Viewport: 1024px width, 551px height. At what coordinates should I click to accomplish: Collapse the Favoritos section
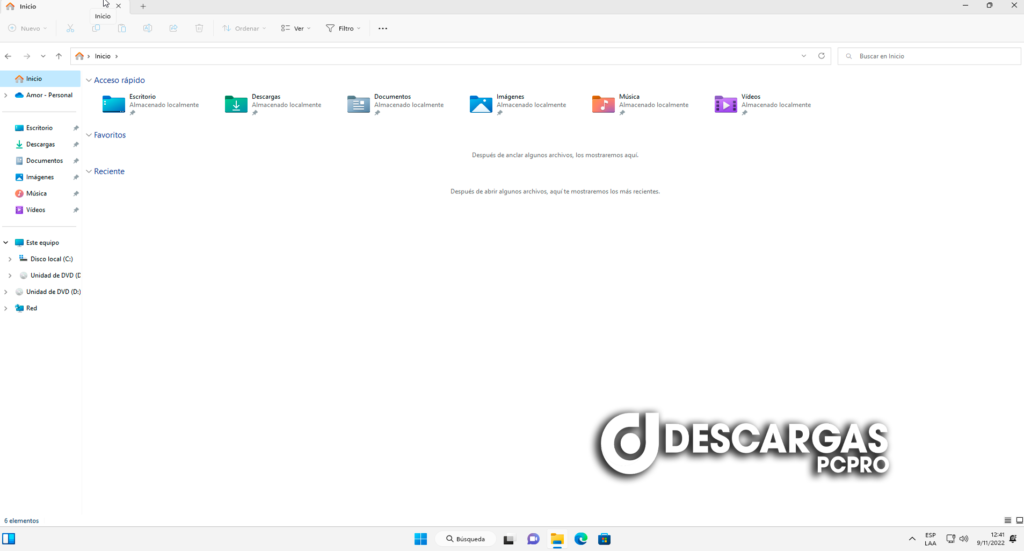(88, 135)
